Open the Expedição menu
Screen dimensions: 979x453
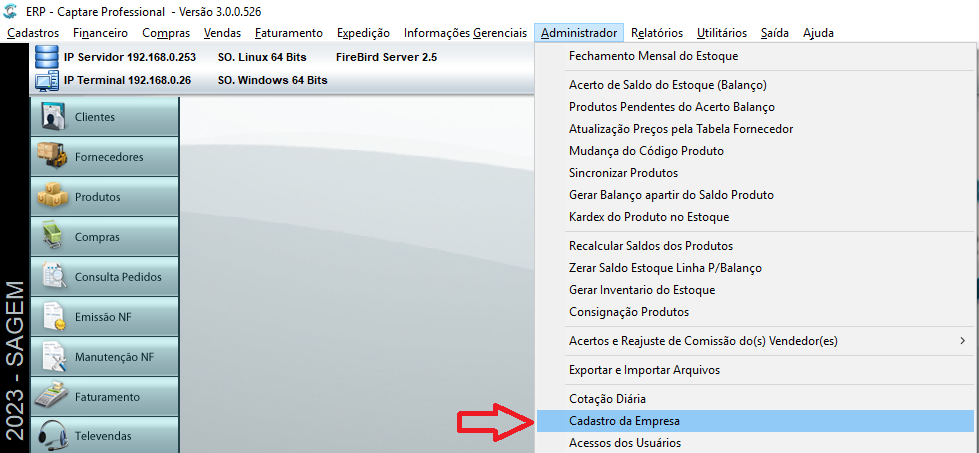[x=363, y=33]
